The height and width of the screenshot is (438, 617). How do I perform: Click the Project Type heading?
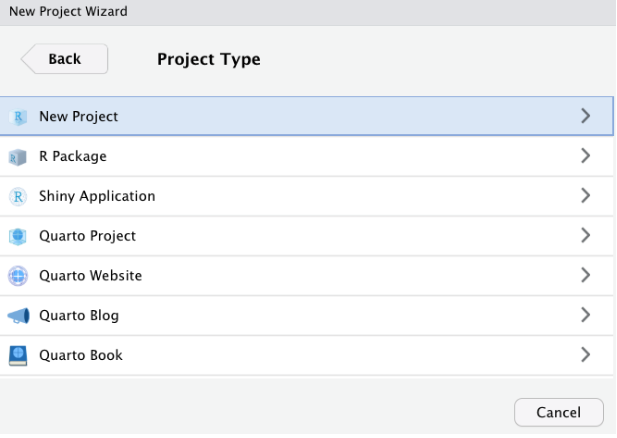coord(208,59)
